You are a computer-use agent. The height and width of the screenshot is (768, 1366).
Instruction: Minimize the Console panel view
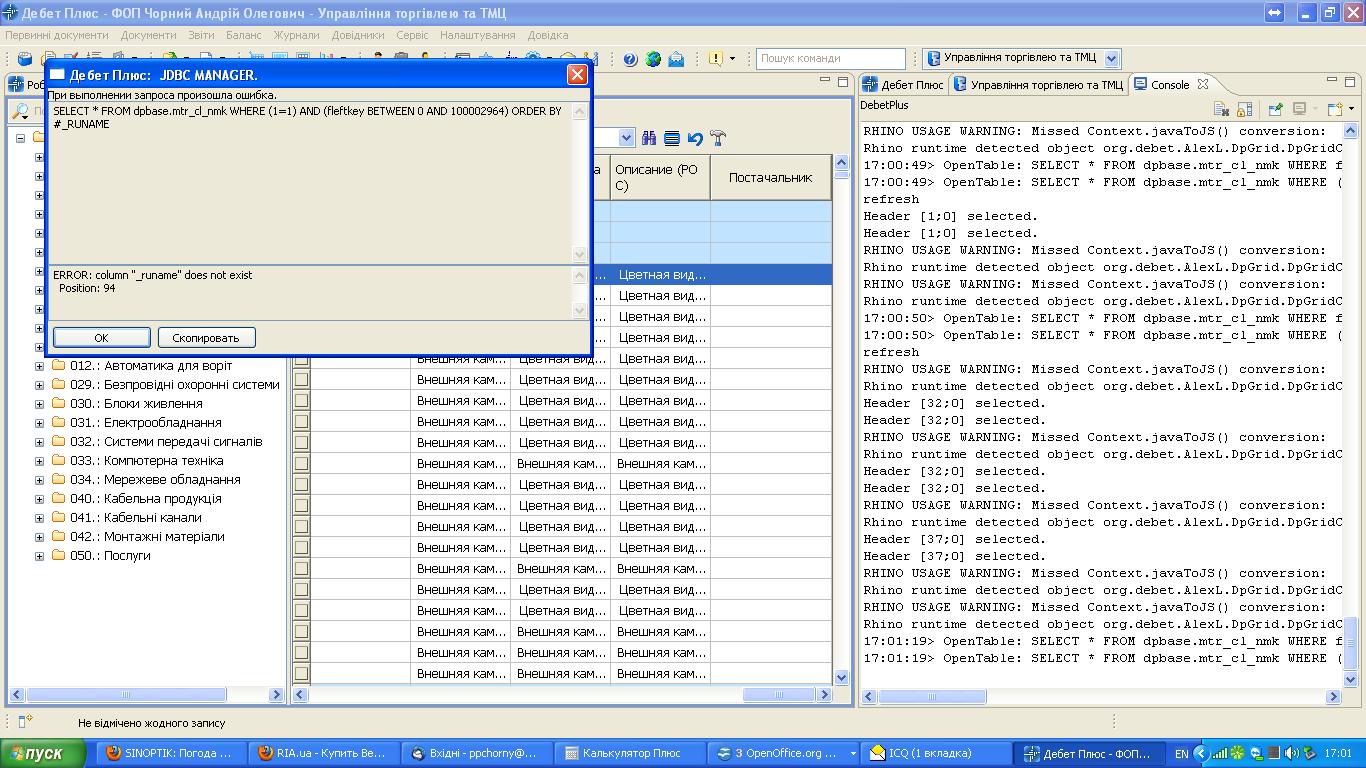pyautogui.click(x=1333, y=81)
